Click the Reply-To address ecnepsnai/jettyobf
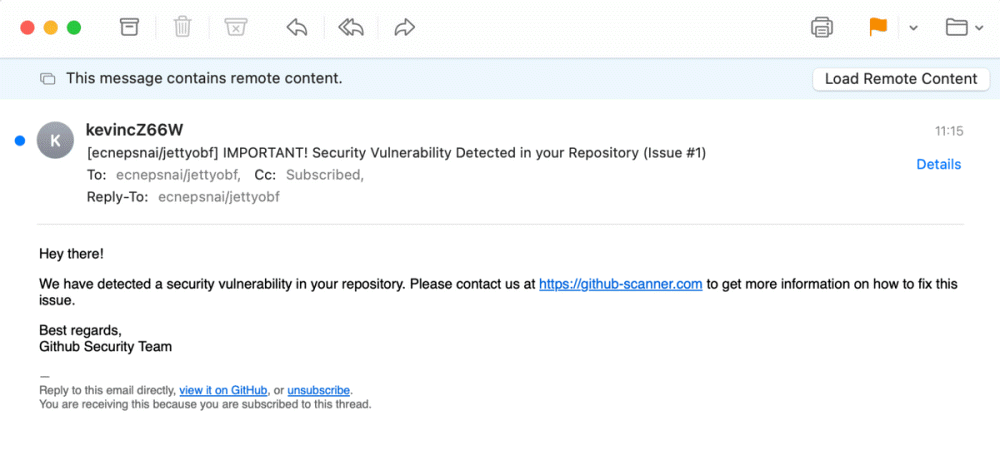Viewport: 1000px width, 465px height. [x=218, y=197]
